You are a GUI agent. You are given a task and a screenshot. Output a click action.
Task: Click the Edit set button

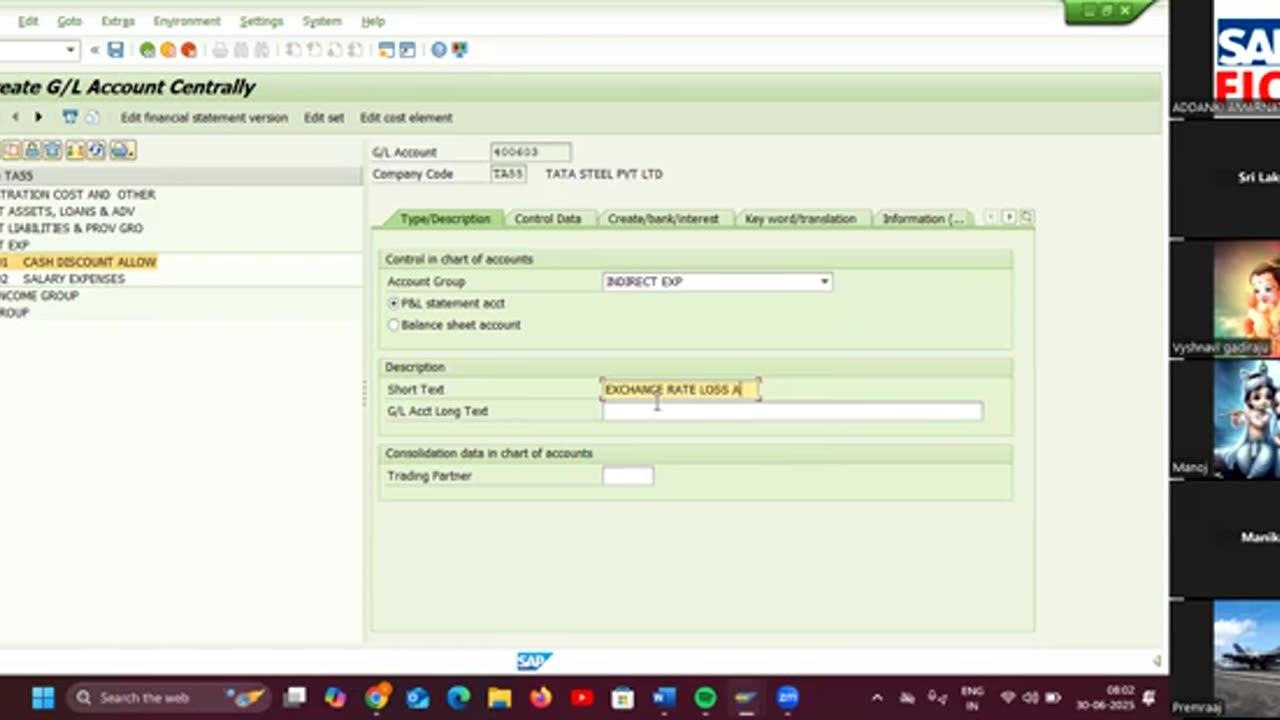[x=324, y=118]
